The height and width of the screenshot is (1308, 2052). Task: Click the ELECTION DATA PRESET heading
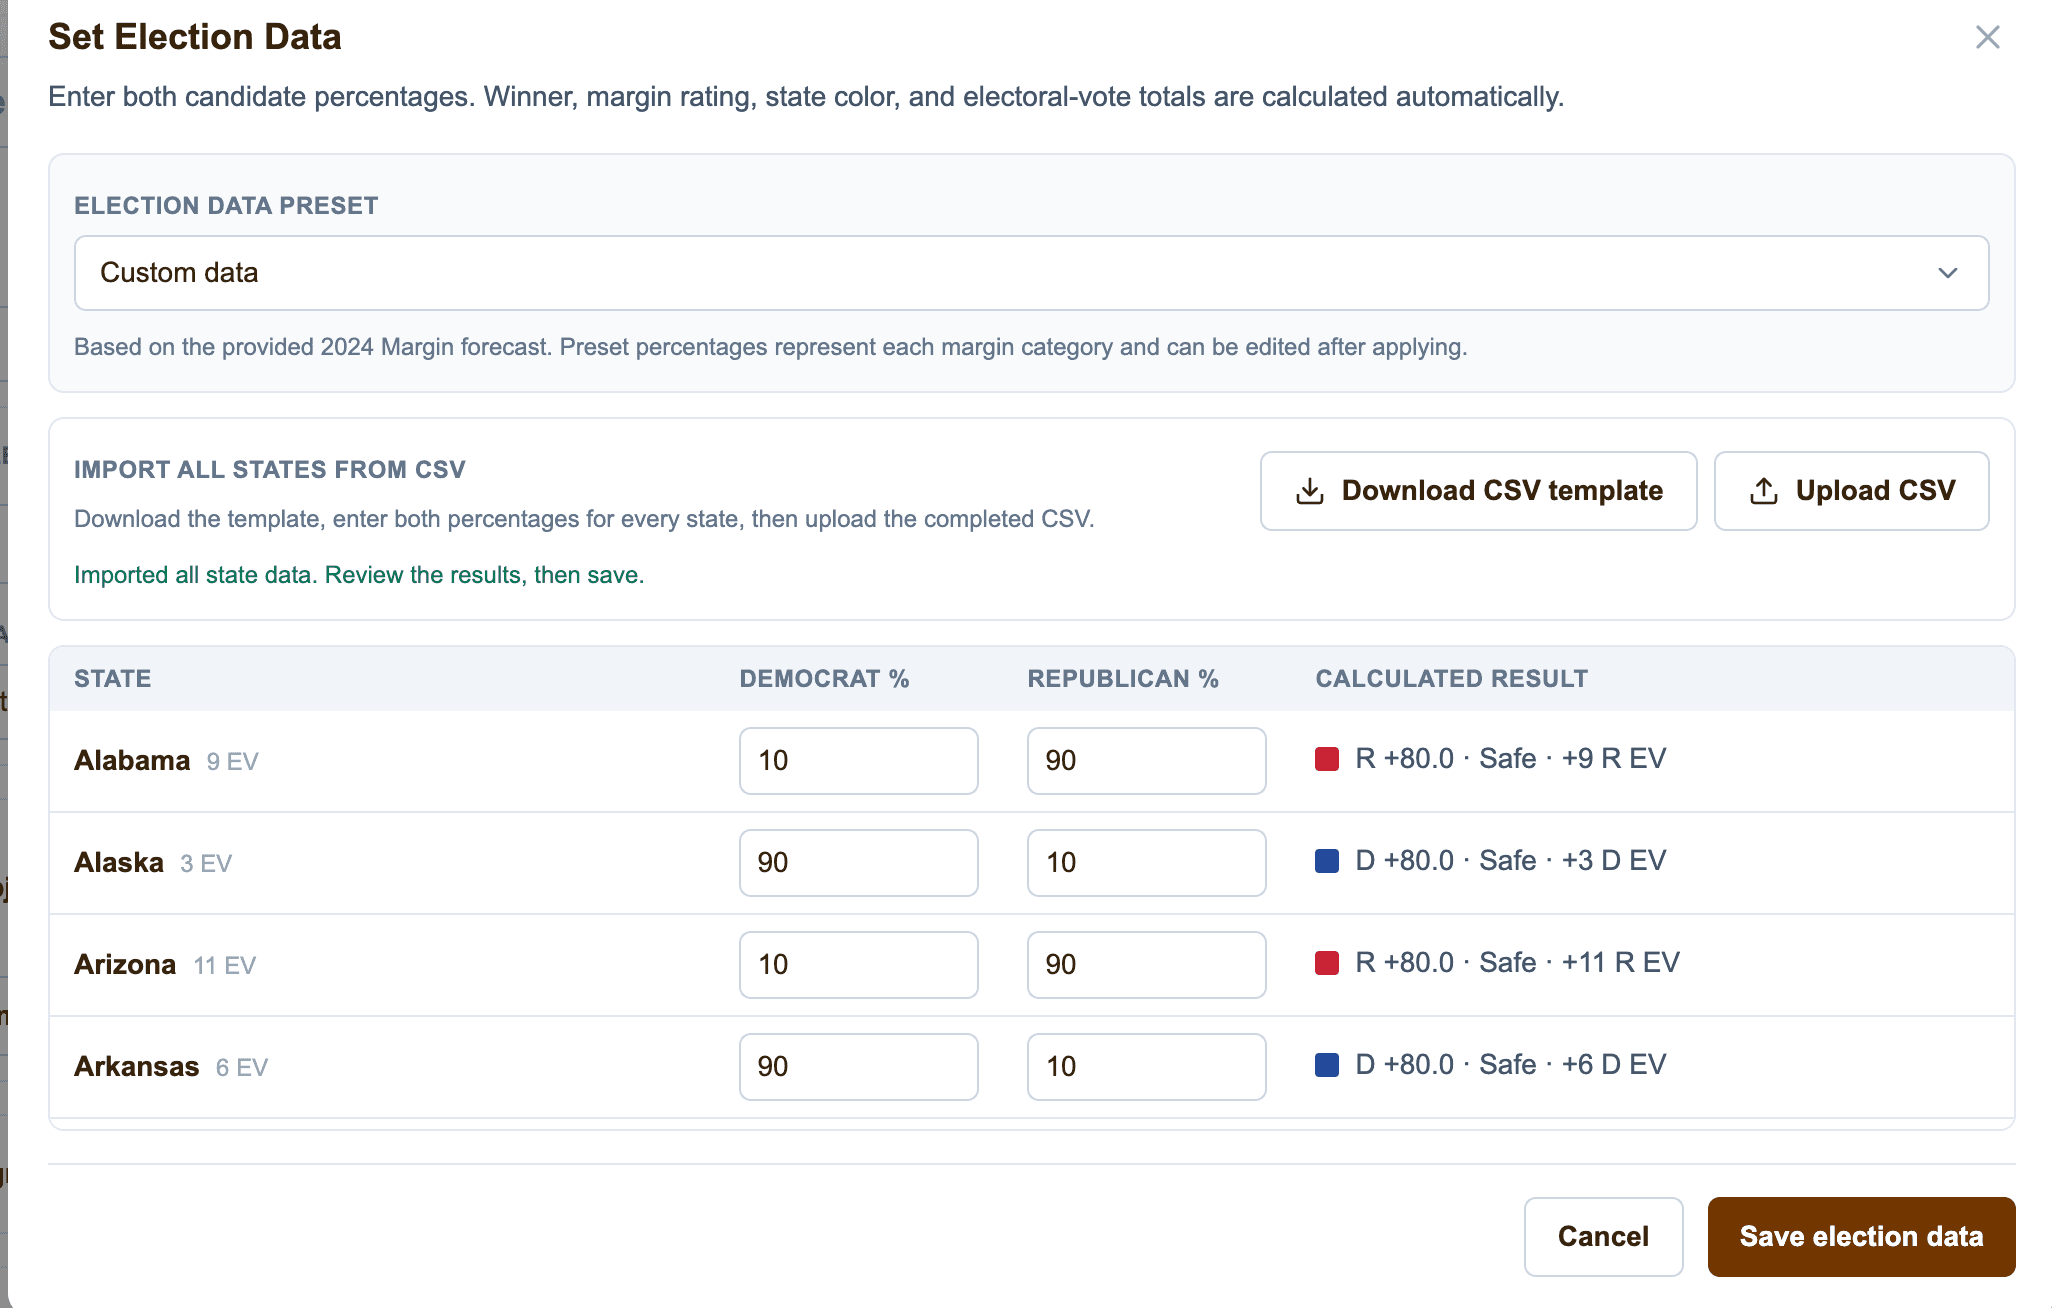pyautogui.click(x=226, y=206)
